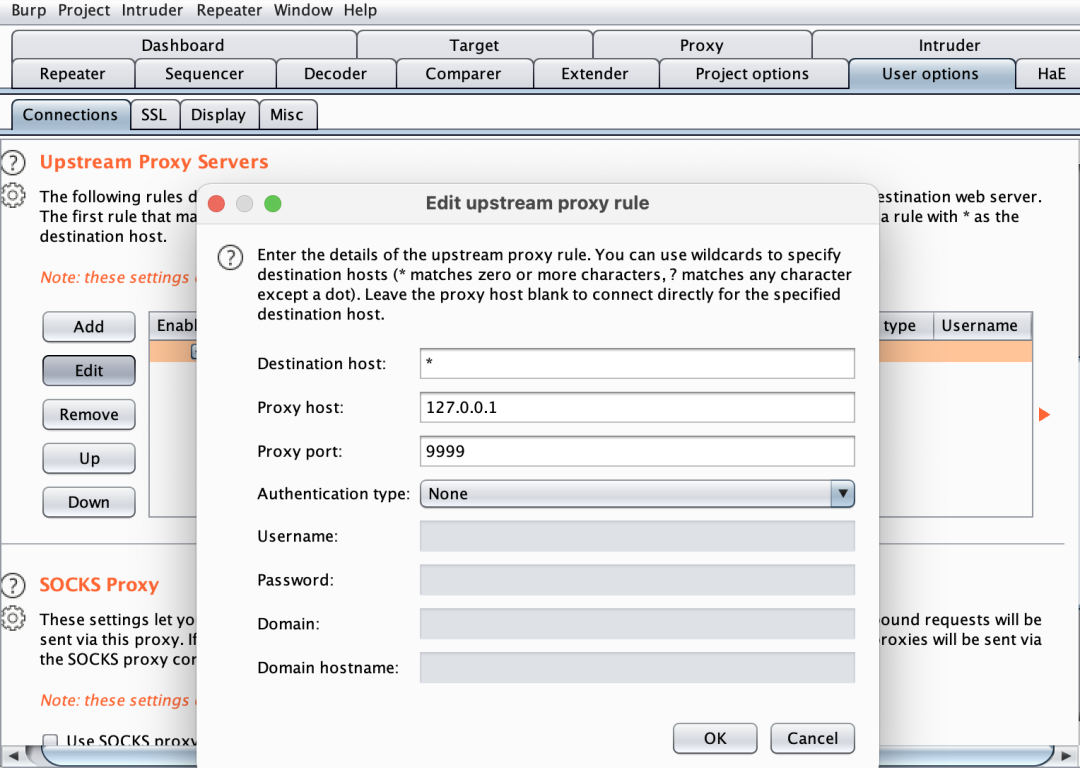Click the help icon in the Edit upstream proxy rule dialog
This screenshot has width=1080, height=768.
pos(230,258)
